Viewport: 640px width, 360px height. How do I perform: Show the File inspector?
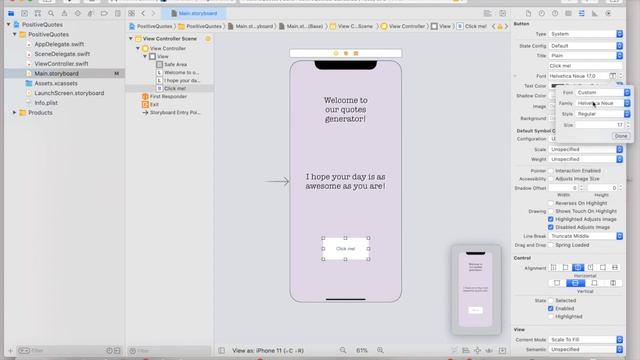pos(528,13)
